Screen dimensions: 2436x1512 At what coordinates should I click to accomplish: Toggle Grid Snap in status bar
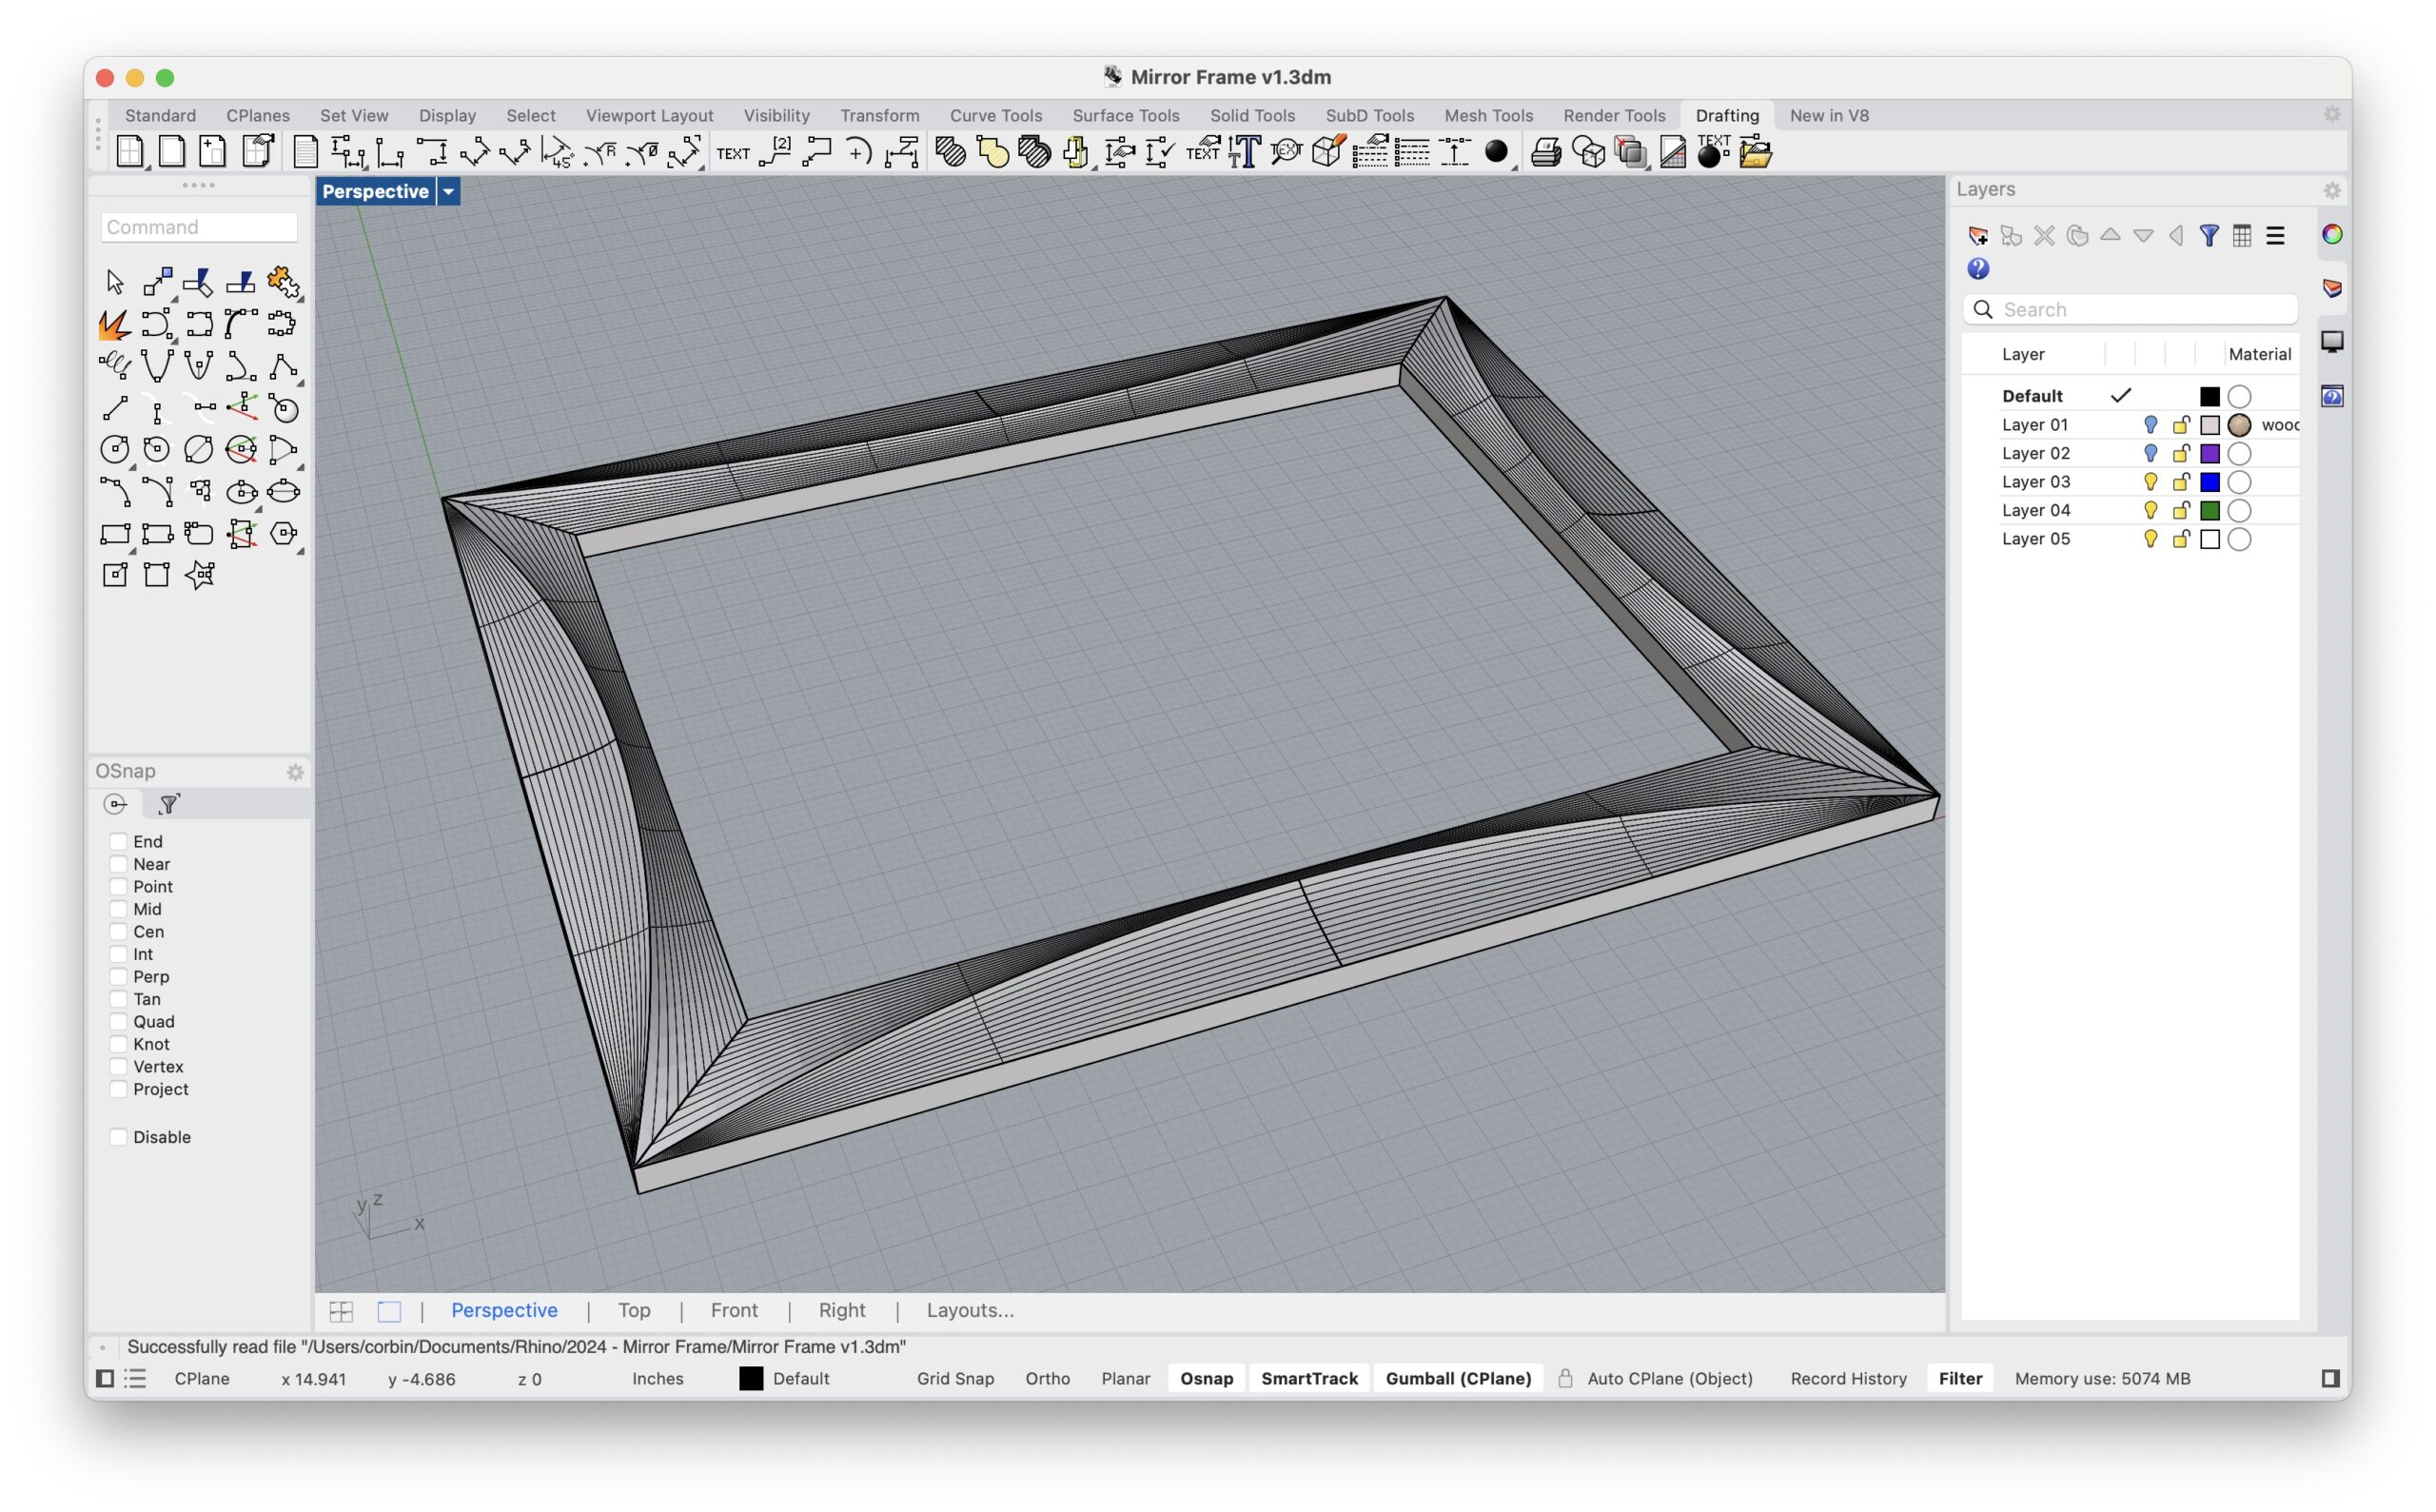[x=955, y=1378]
